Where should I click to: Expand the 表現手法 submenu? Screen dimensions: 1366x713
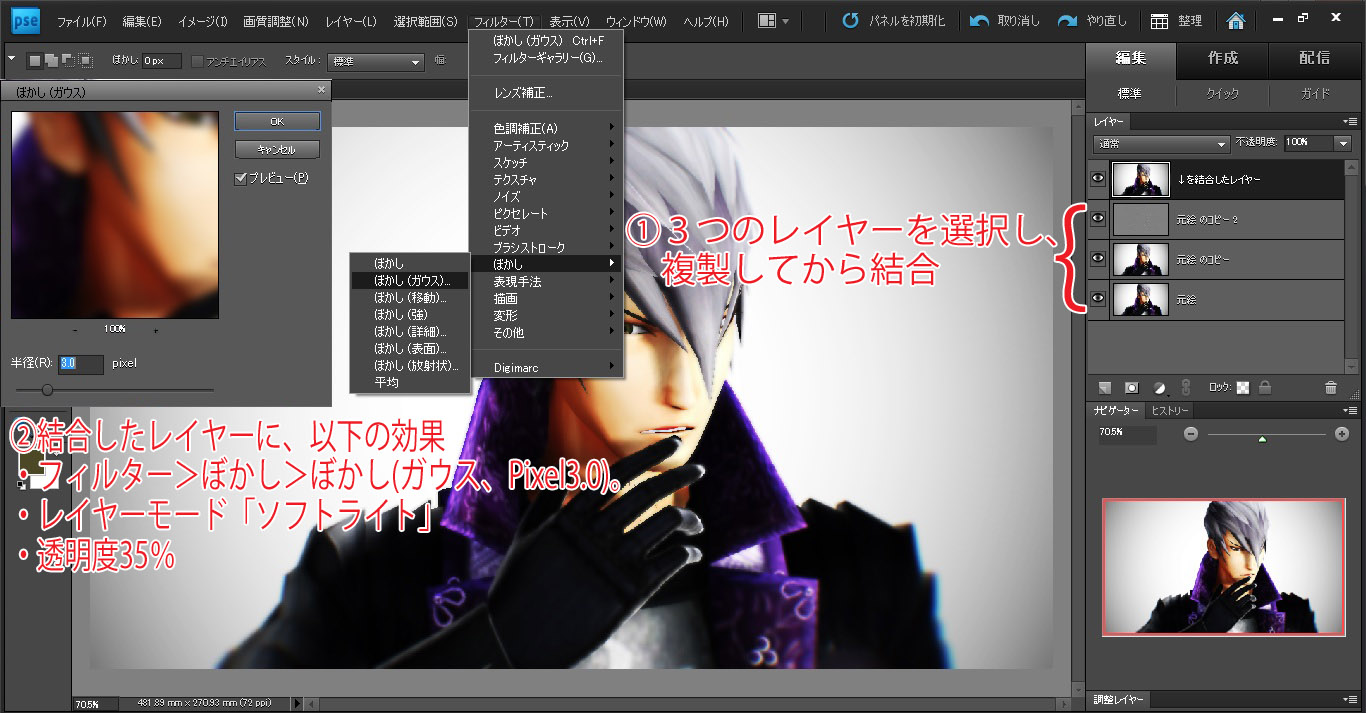point(546,281)
